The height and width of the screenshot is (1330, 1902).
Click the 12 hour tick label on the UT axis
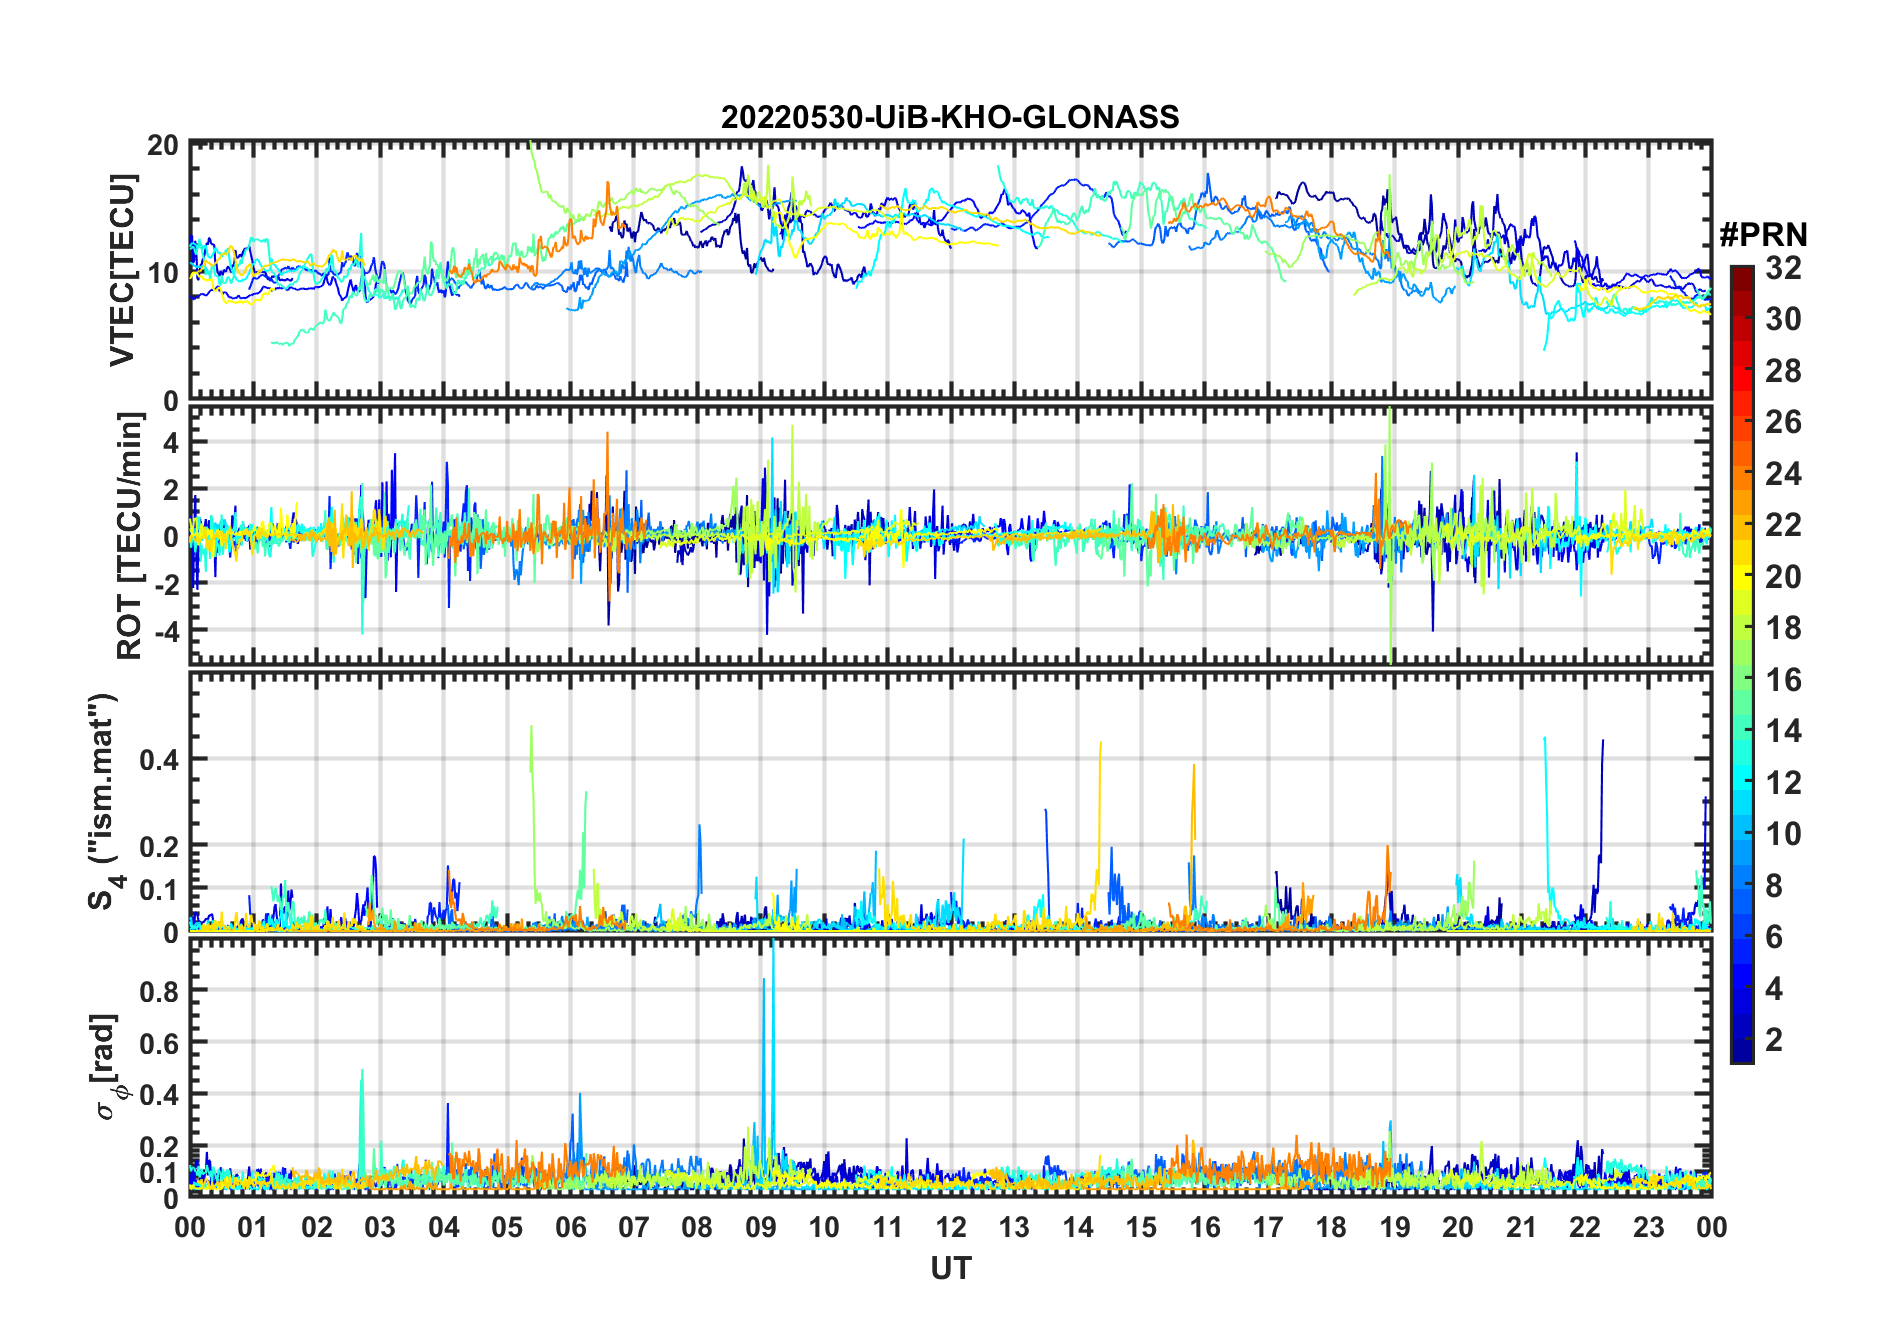(x=951, y=1227)
